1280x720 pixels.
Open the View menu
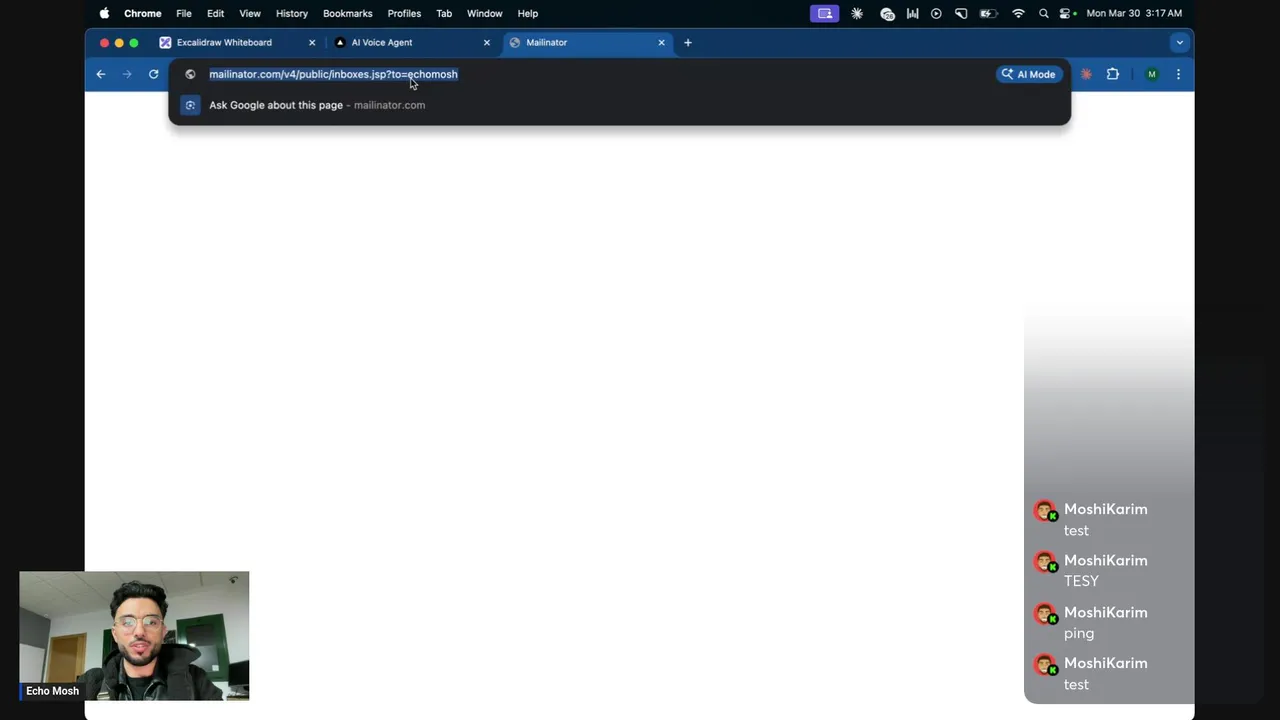[x=250, y=13]
